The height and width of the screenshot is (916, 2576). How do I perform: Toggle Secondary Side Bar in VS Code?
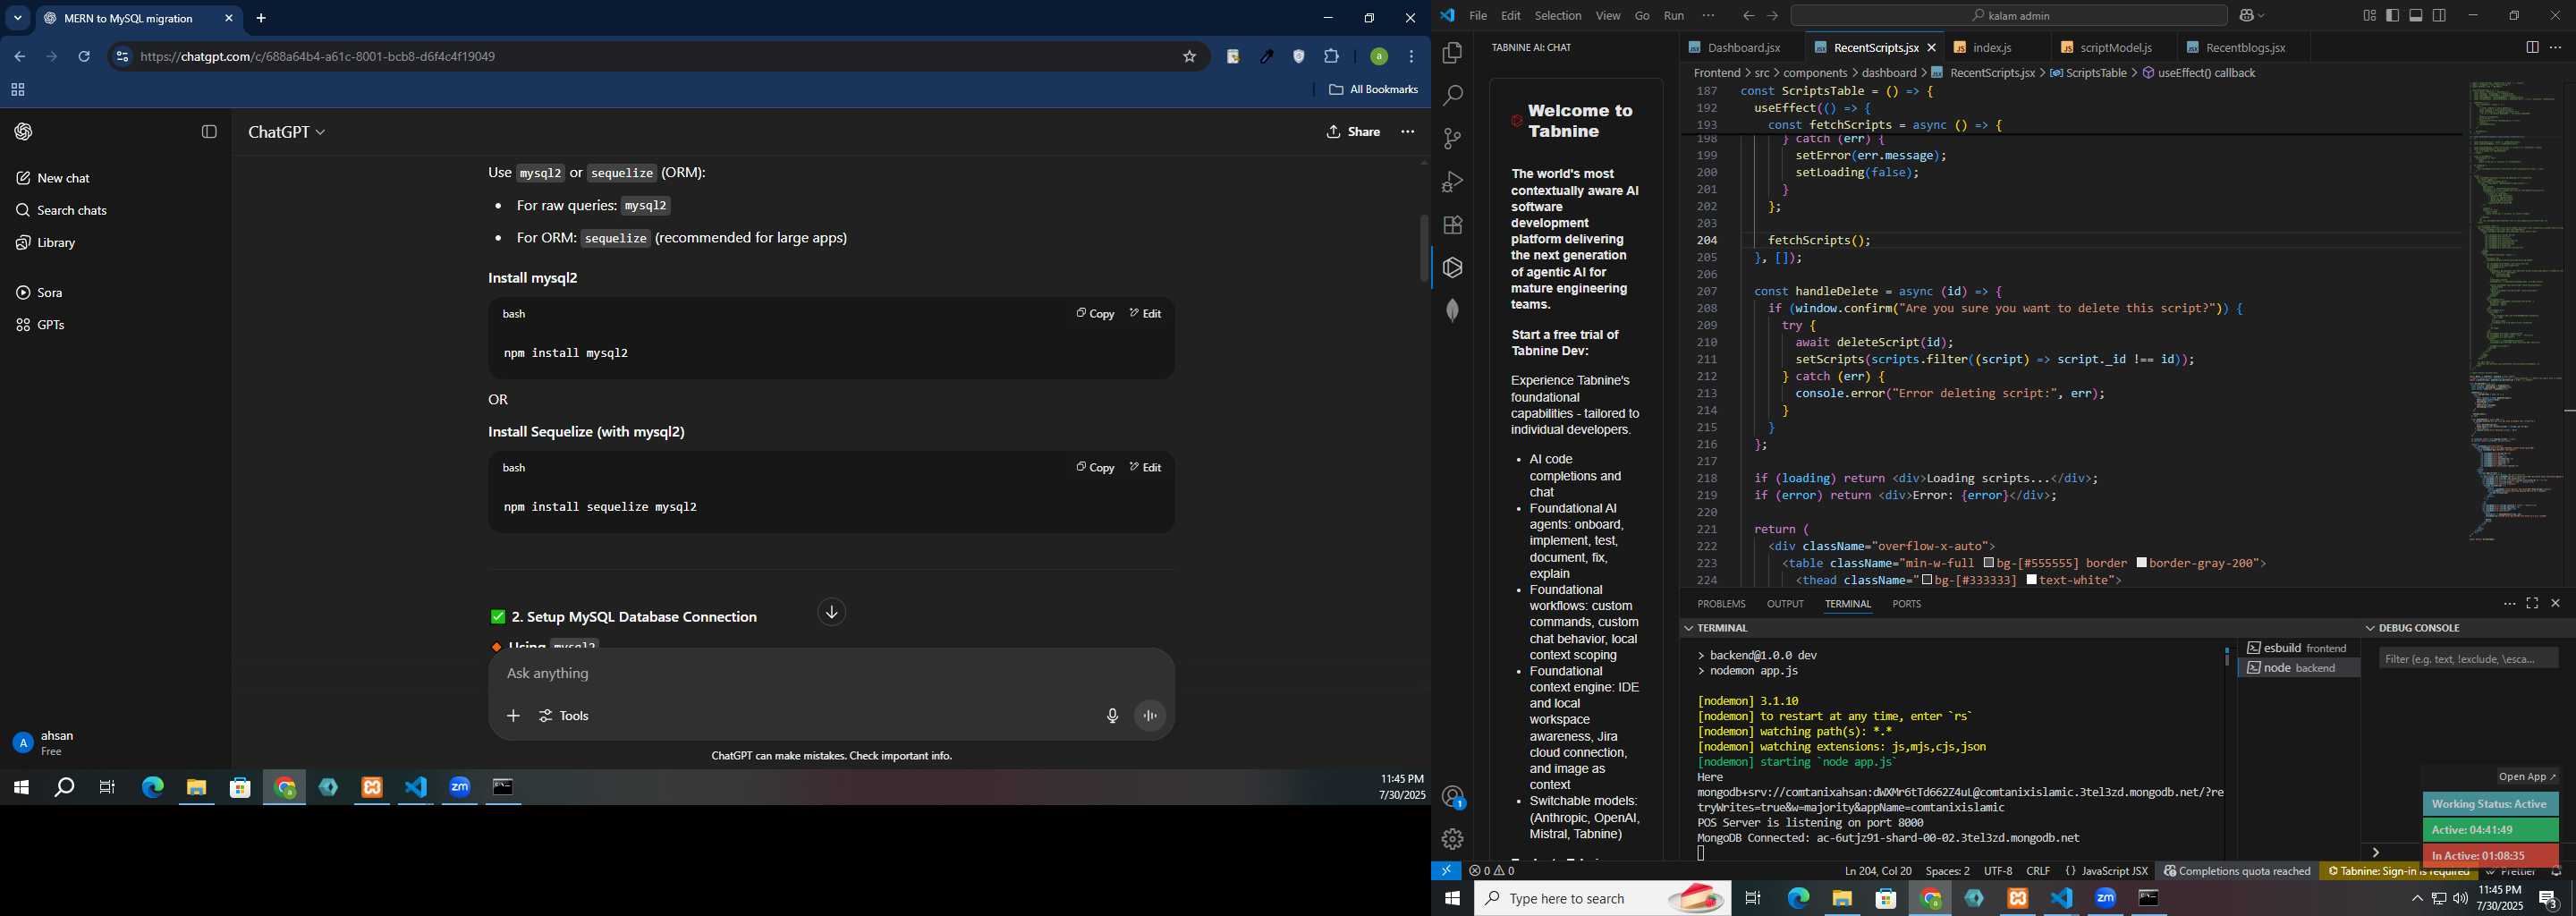(2439, 16)
